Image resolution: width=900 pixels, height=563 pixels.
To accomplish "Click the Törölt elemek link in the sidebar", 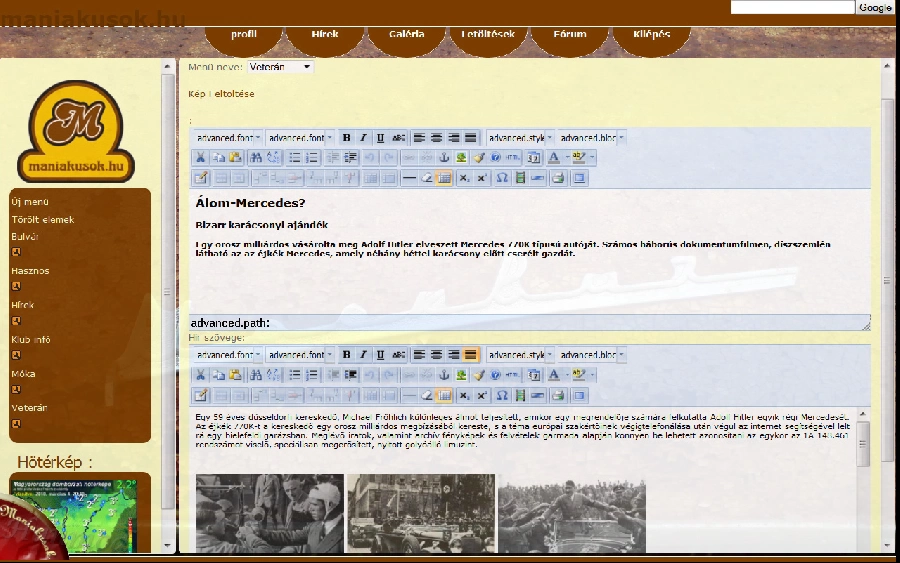I will [x=42, y=219].
